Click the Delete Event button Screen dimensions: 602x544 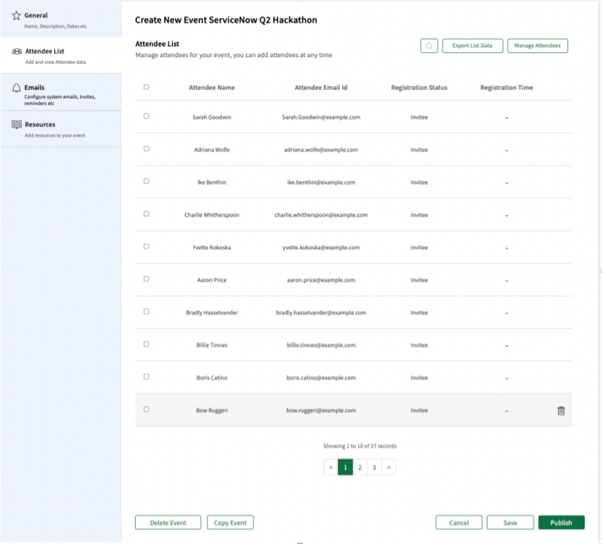coord(168,523)
